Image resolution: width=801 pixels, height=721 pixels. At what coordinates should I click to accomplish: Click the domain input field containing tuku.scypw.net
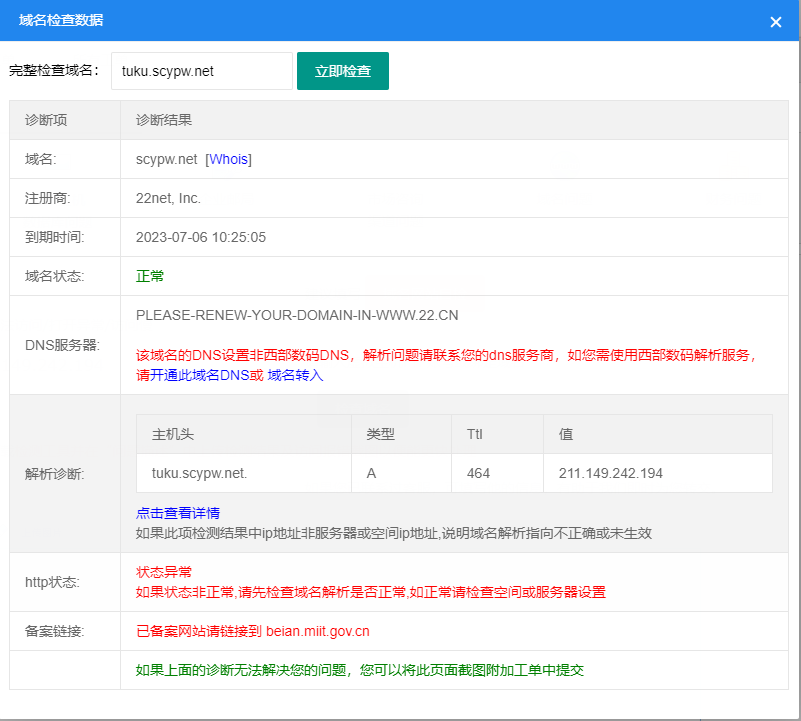(201, 71)
